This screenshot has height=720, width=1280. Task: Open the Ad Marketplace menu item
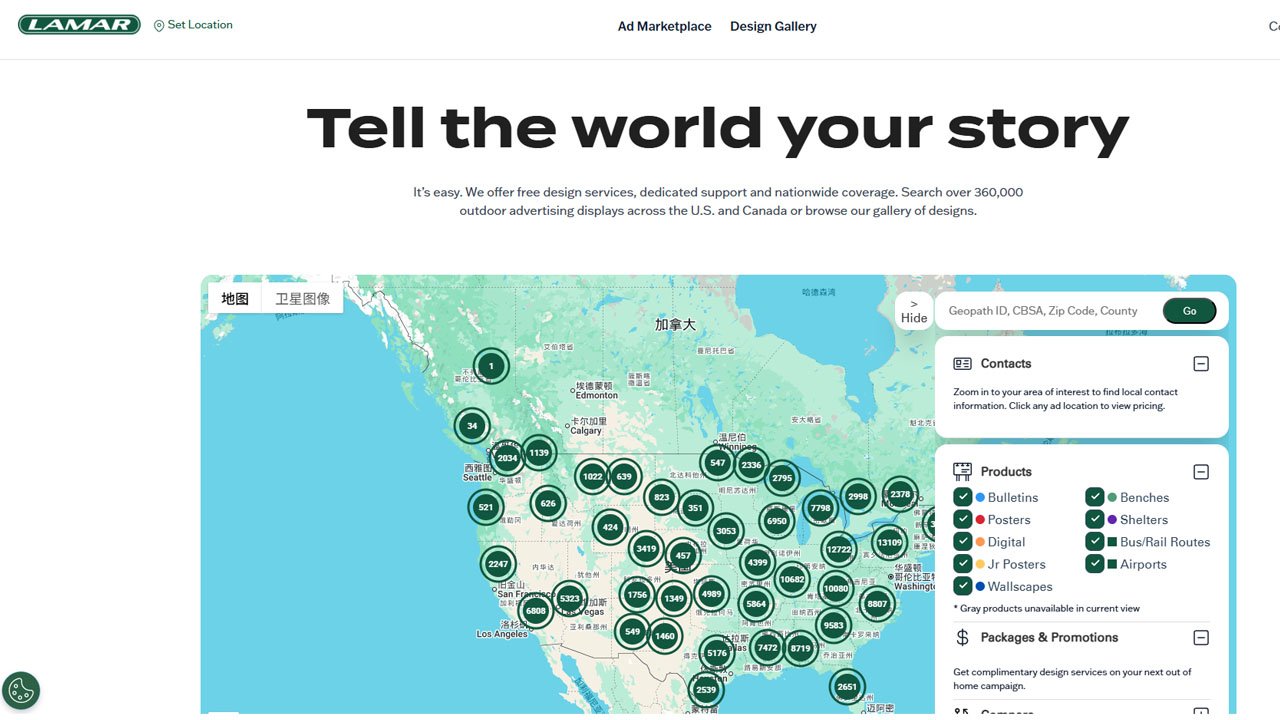pos(665,27)
